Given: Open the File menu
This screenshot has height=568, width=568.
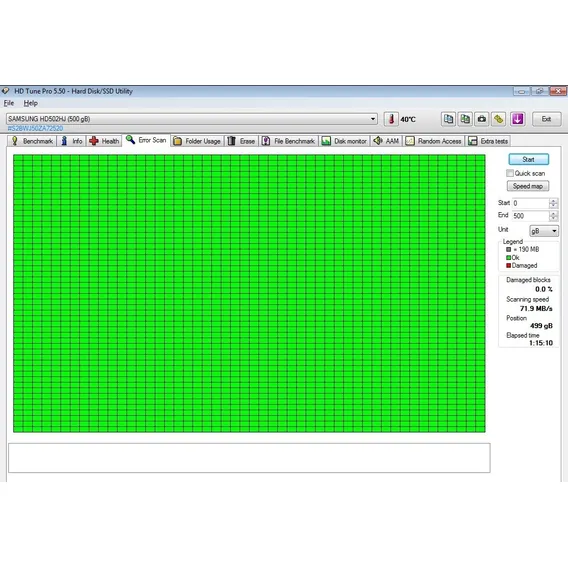Looking at the screenshot, I should click(9, 103).
